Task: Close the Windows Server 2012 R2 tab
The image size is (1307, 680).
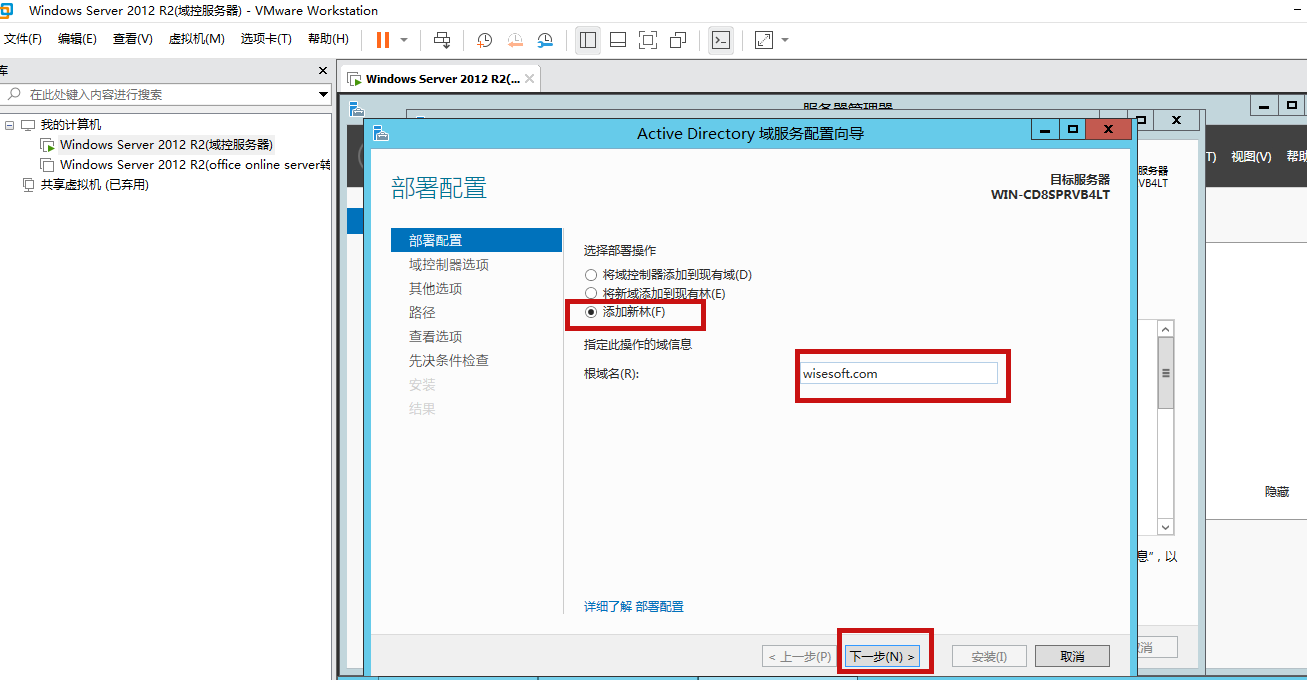Action: [530, 79]
